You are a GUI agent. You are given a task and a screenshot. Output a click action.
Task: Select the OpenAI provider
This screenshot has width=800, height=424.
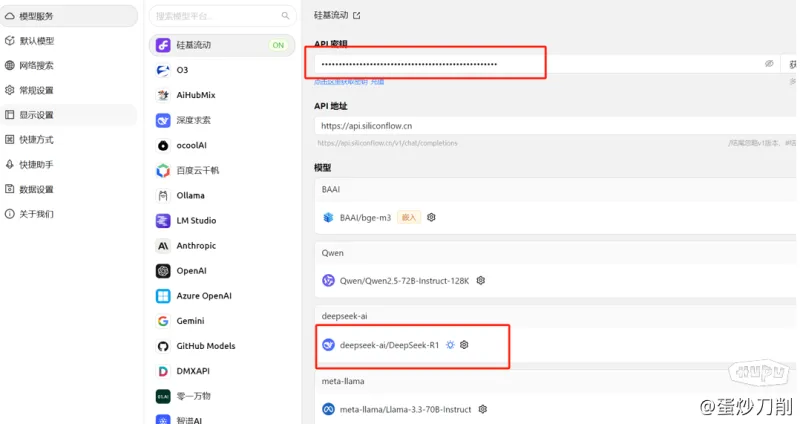point(222,270)
